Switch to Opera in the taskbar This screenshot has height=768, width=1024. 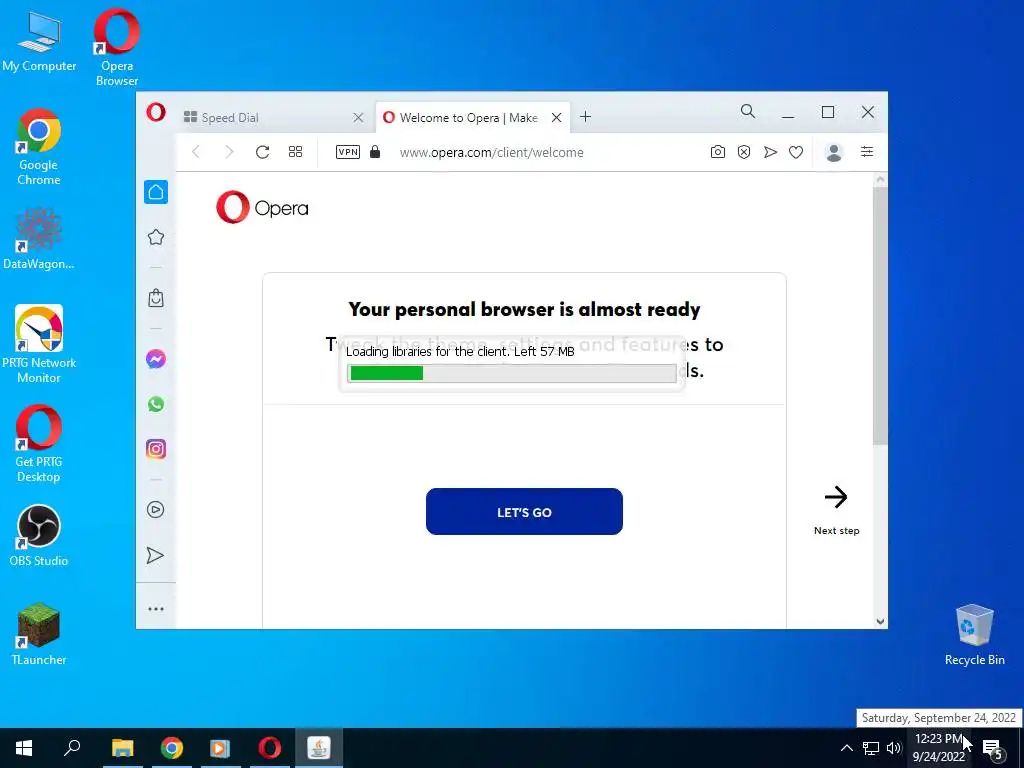(x=269, y=748)
